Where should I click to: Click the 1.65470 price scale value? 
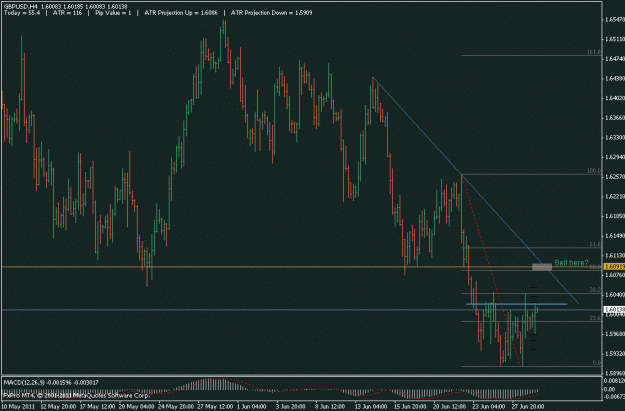coord(615,19)
